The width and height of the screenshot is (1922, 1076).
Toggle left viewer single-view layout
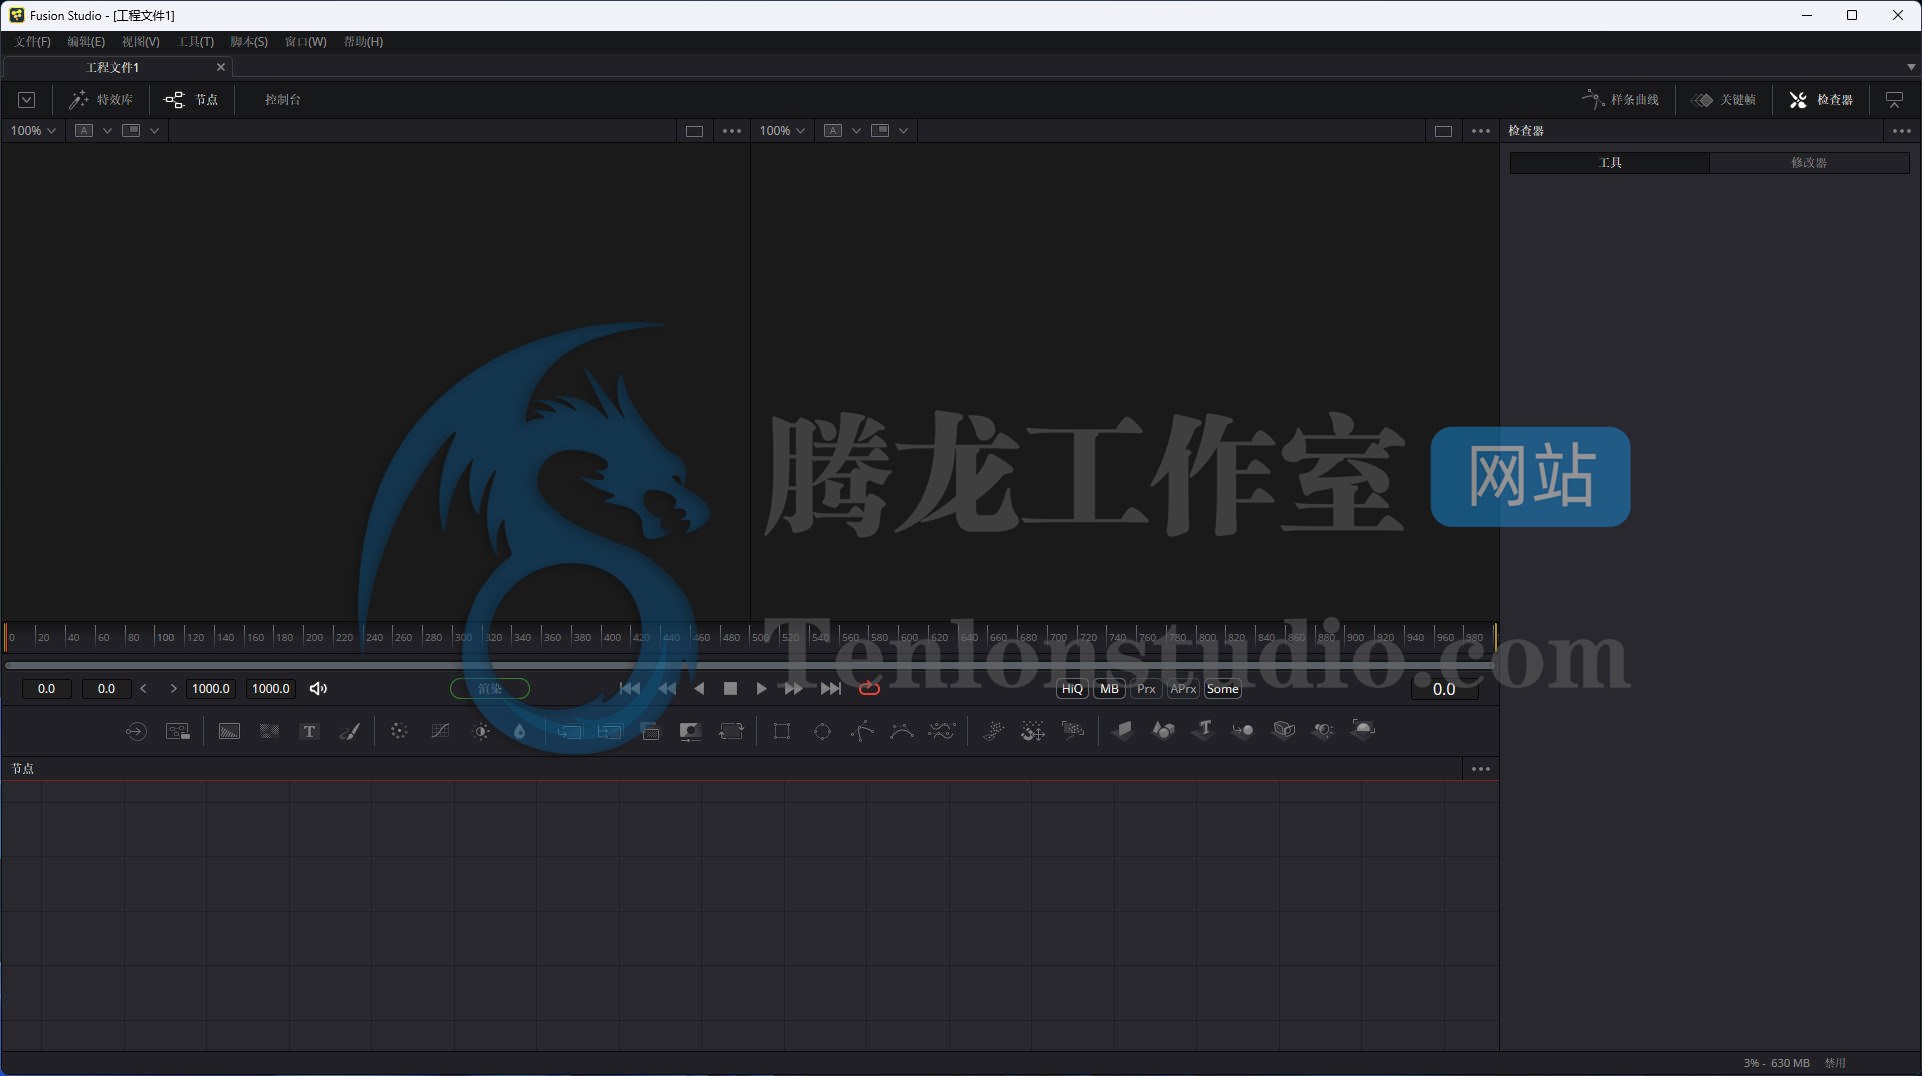coord(694,131)
